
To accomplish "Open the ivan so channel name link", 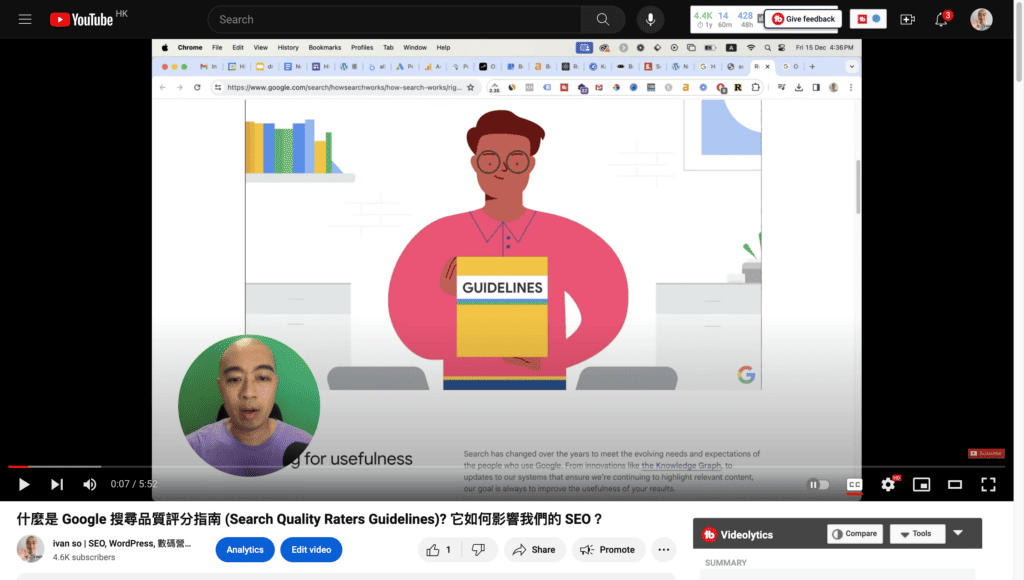I will coord(121,543).
